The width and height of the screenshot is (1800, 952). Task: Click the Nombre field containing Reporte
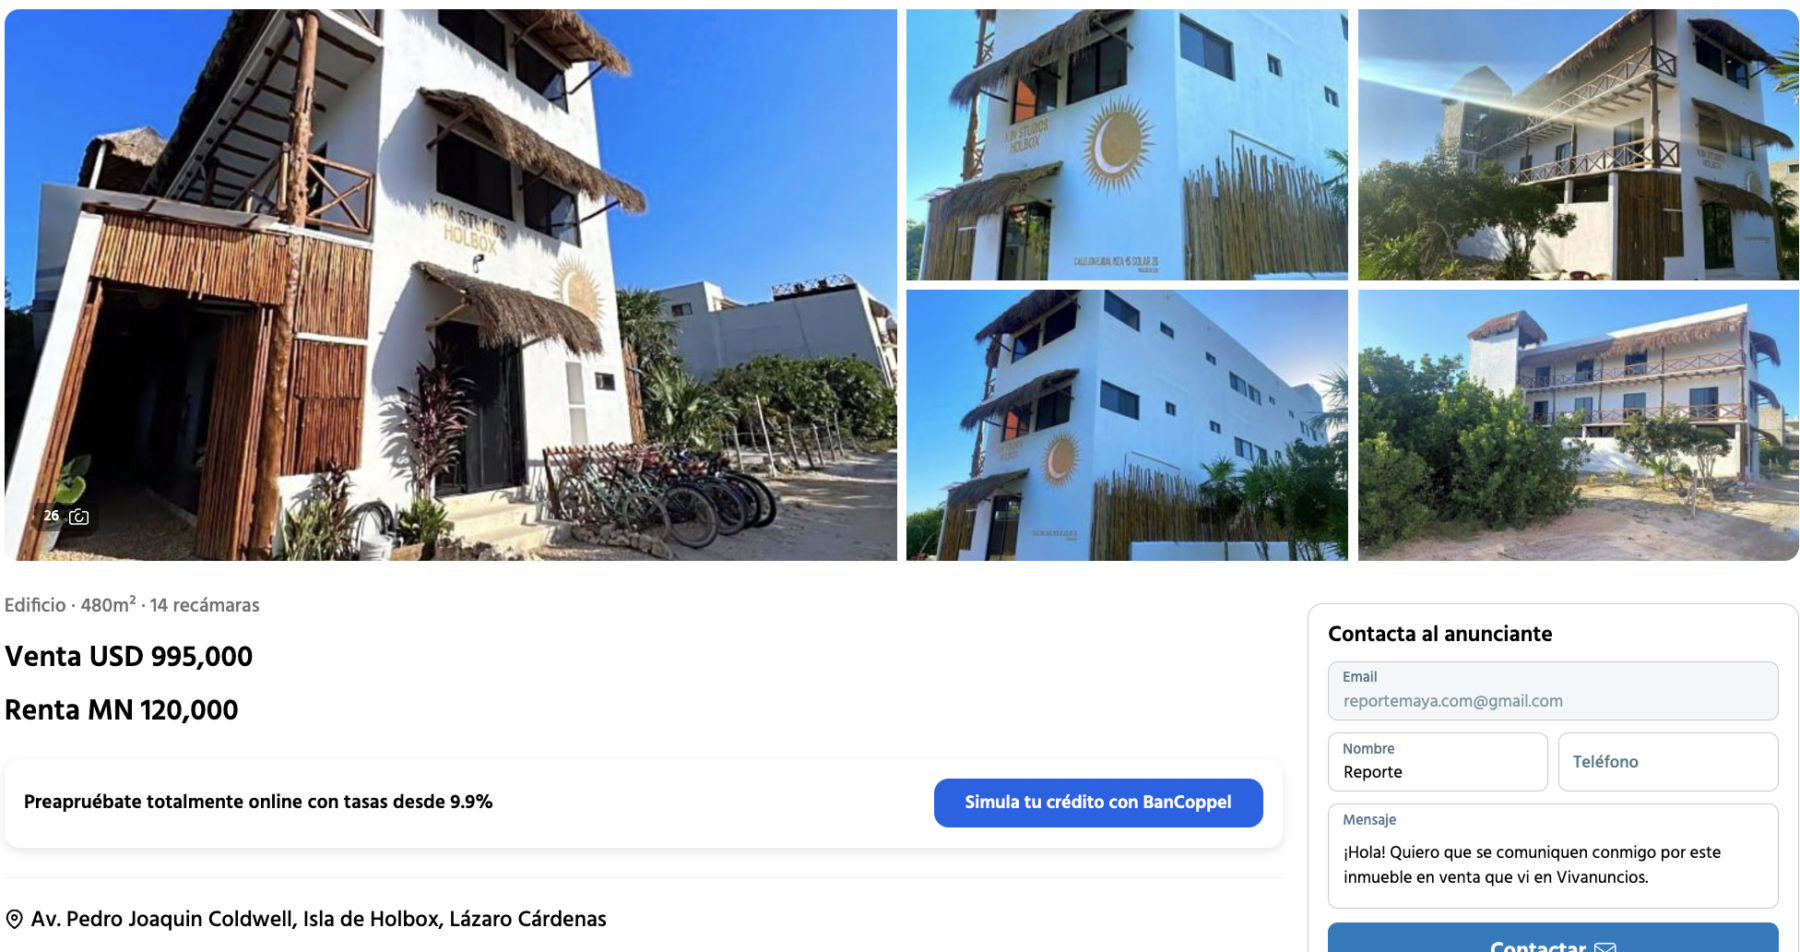tap(1437, 762)
